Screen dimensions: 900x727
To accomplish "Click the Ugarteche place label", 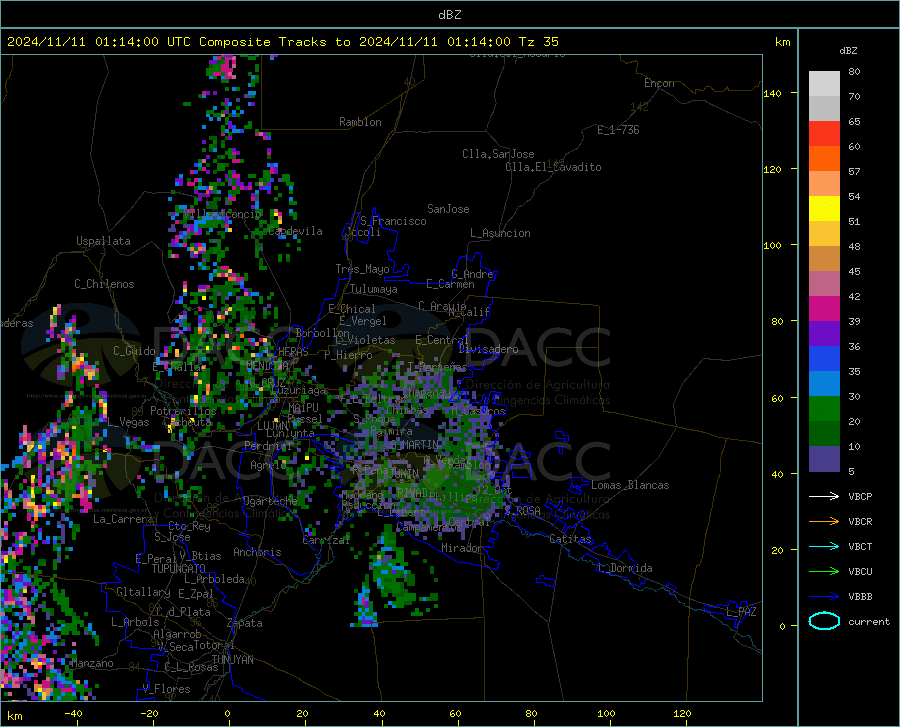I will [x=270, y=501].
